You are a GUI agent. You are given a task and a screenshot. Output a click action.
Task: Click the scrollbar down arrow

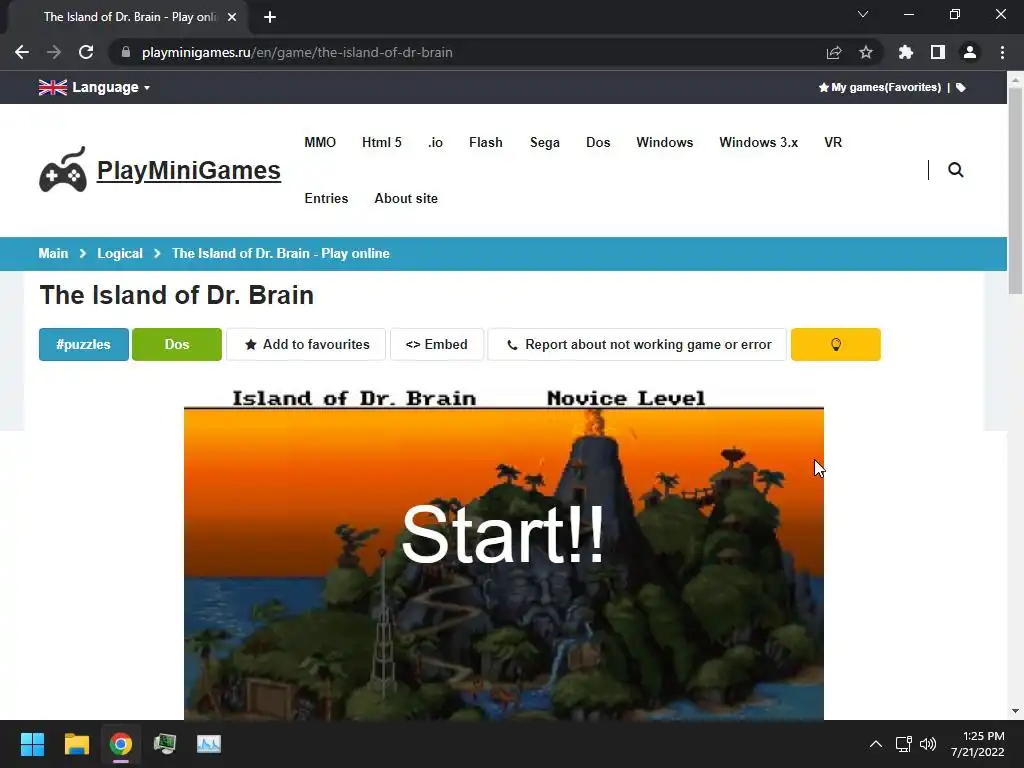pyautogui.click(x=1015, y=711)
